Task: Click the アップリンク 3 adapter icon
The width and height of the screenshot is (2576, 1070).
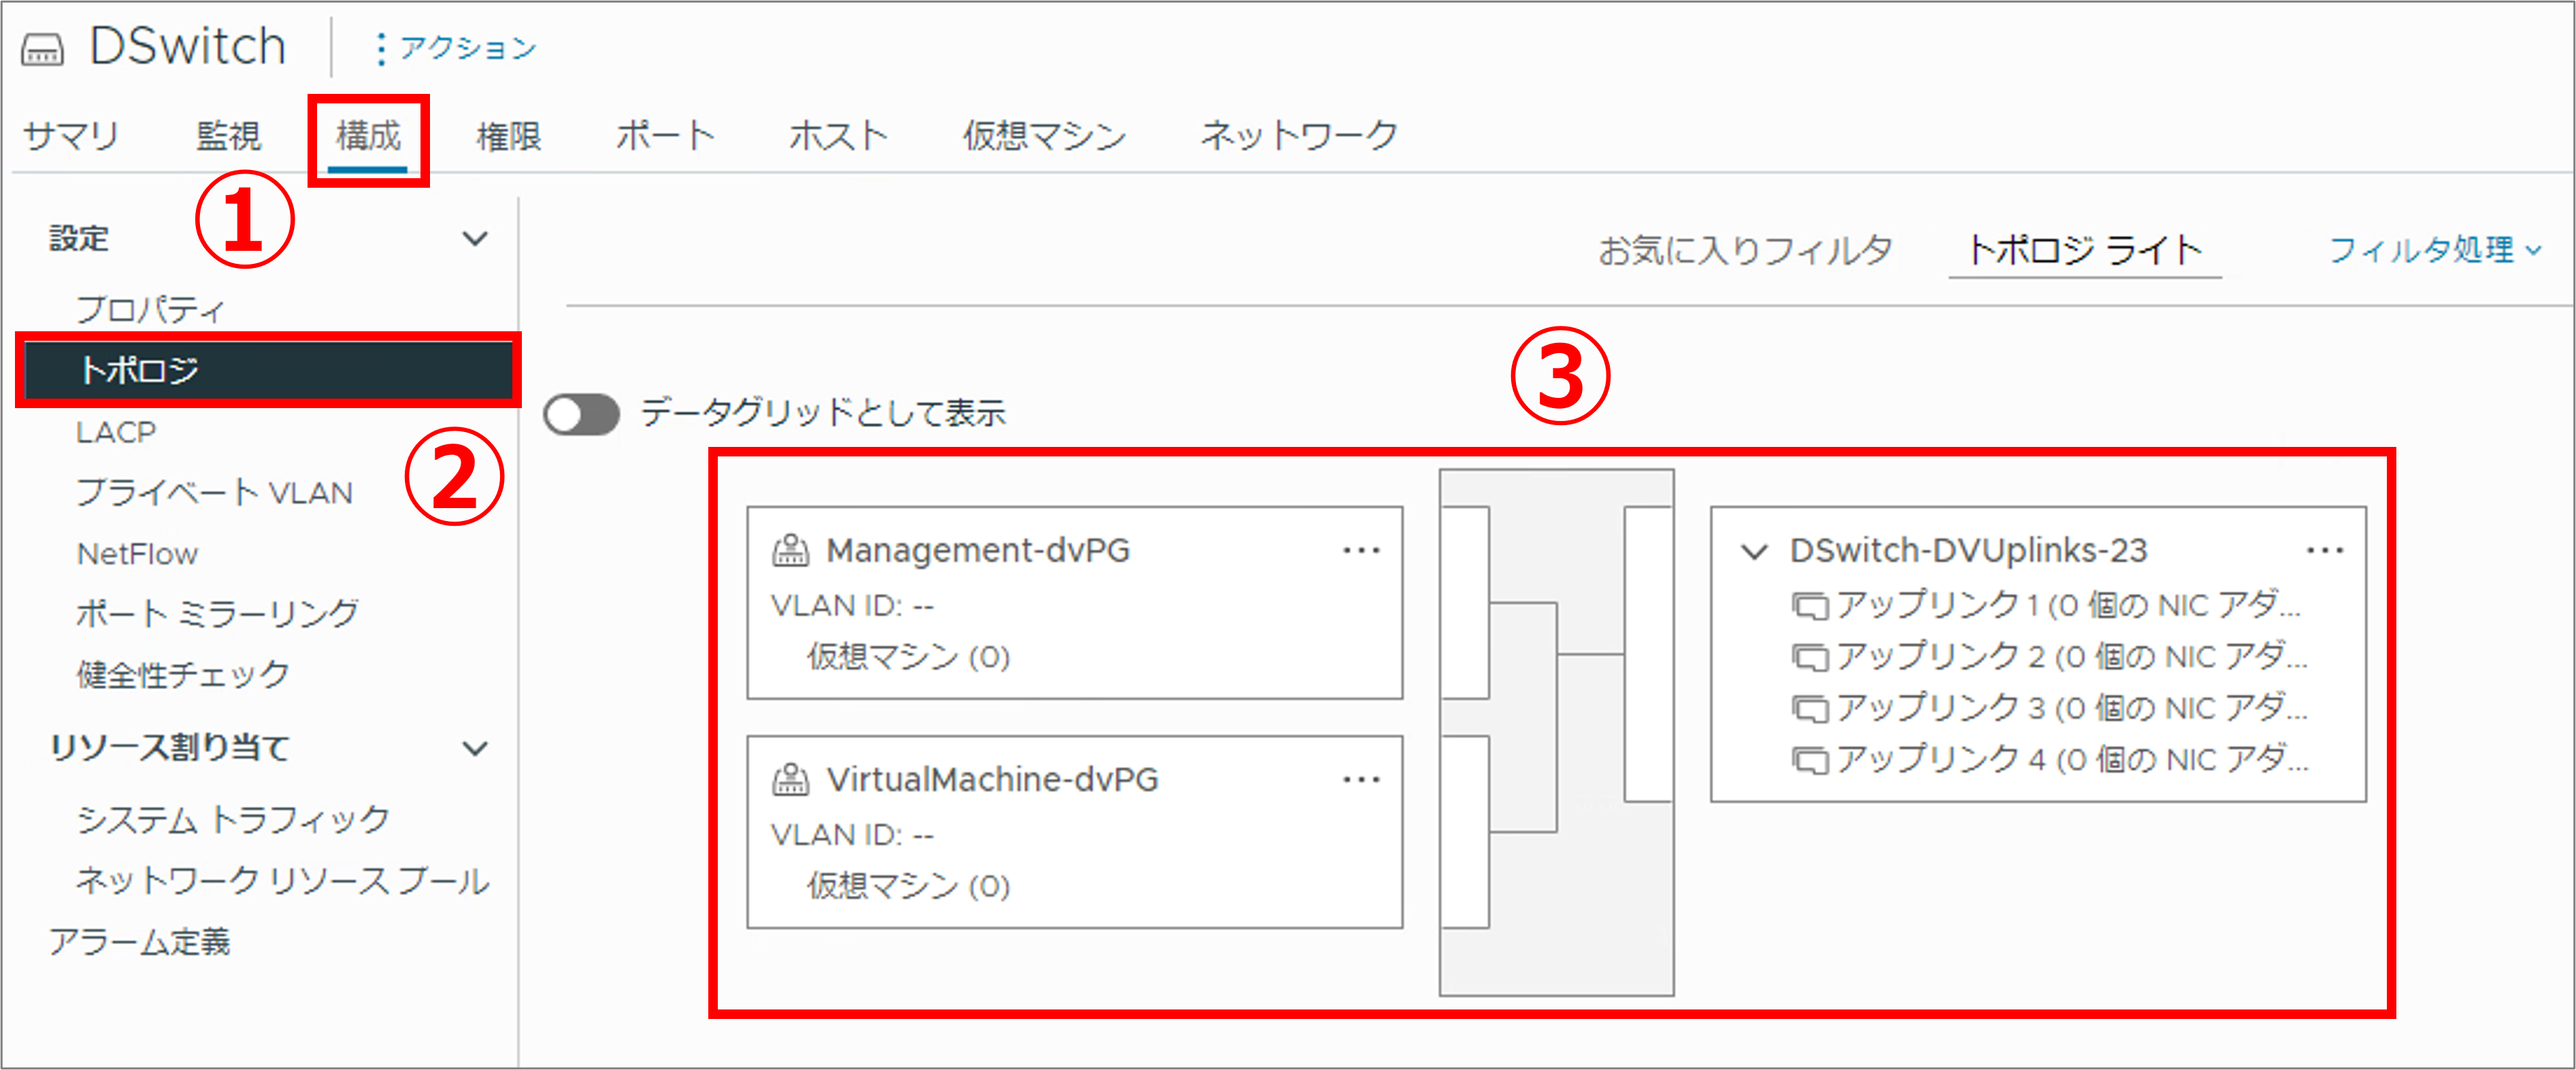Action: click(x=1810, y=709)
